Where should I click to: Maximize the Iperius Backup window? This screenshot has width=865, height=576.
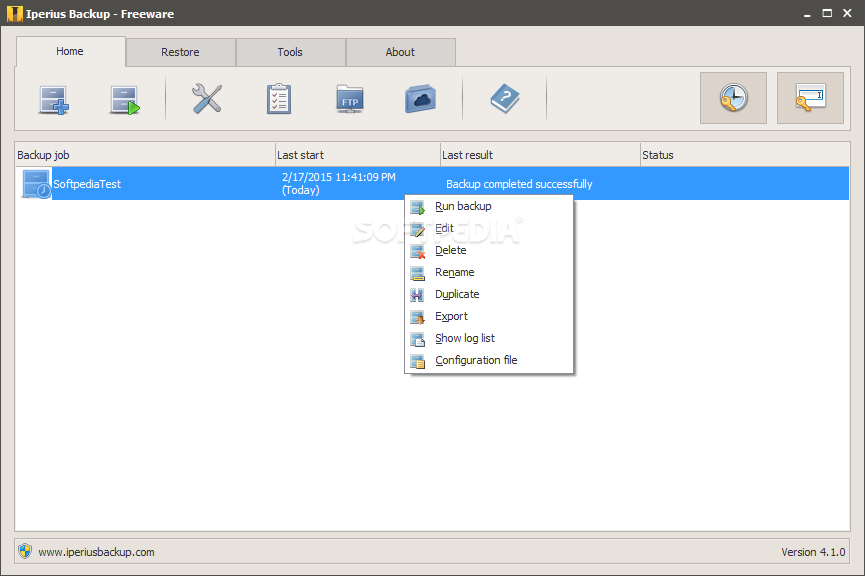827,13
